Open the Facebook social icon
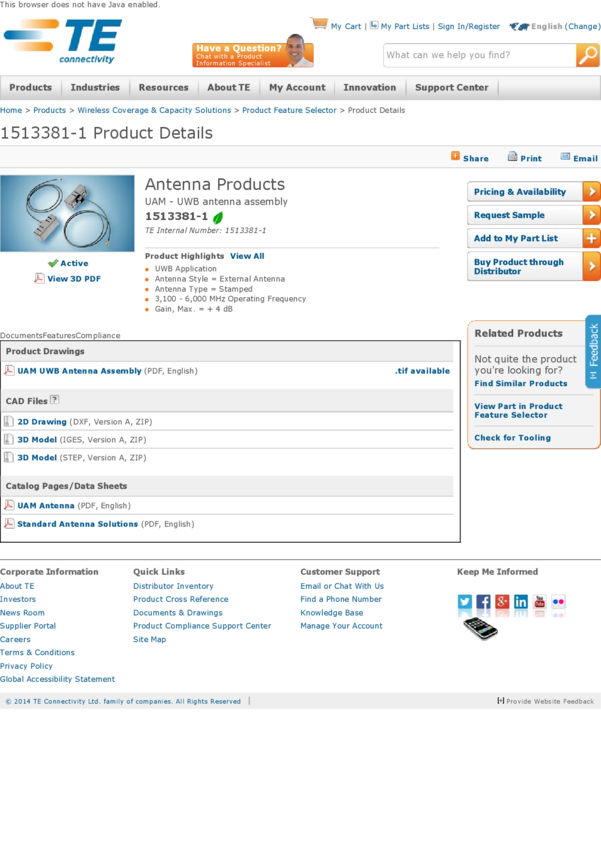Screen dimensions: 601x850 [483, 602]
